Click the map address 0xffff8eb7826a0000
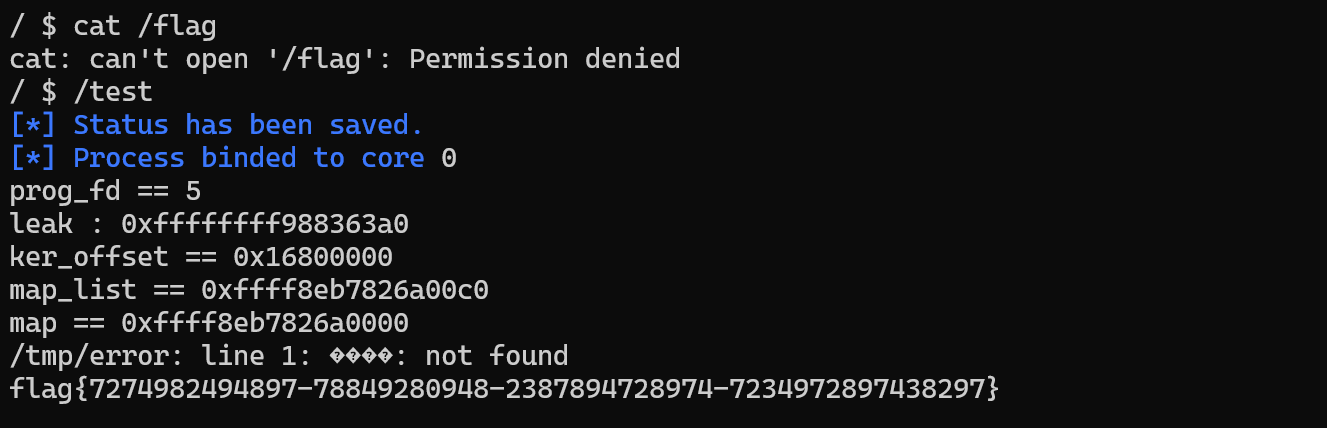Screen dimensions: 1327x428 tap(265, 324)
